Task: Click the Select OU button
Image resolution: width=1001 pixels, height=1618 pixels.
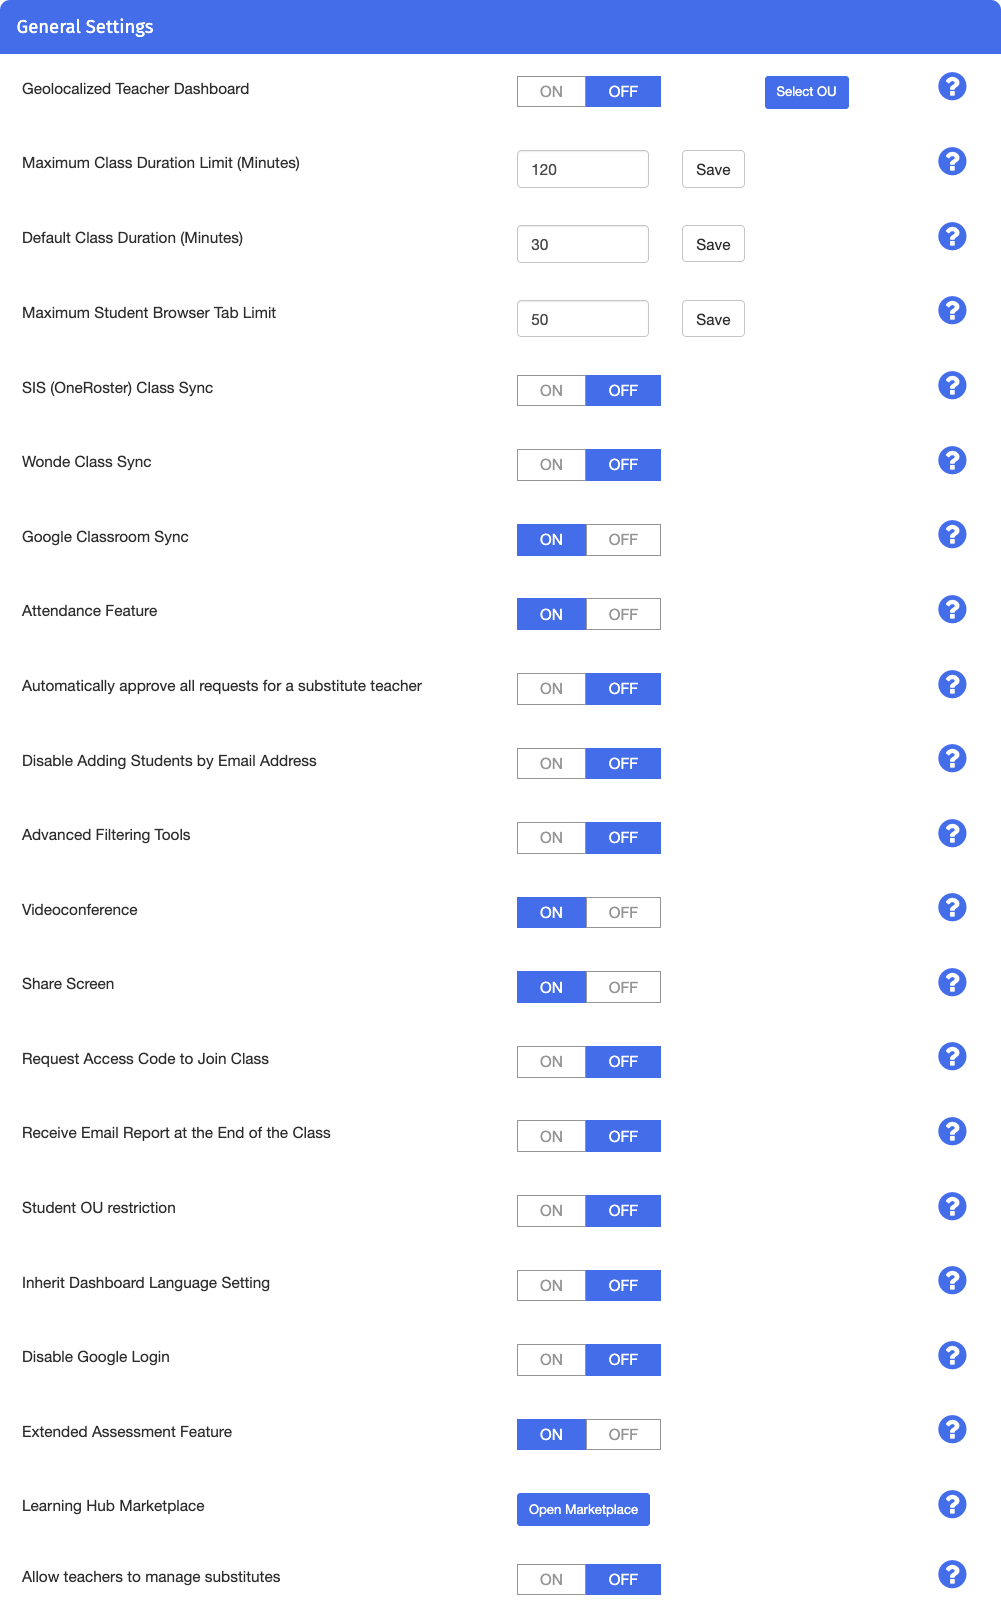Action: point(806,92)
